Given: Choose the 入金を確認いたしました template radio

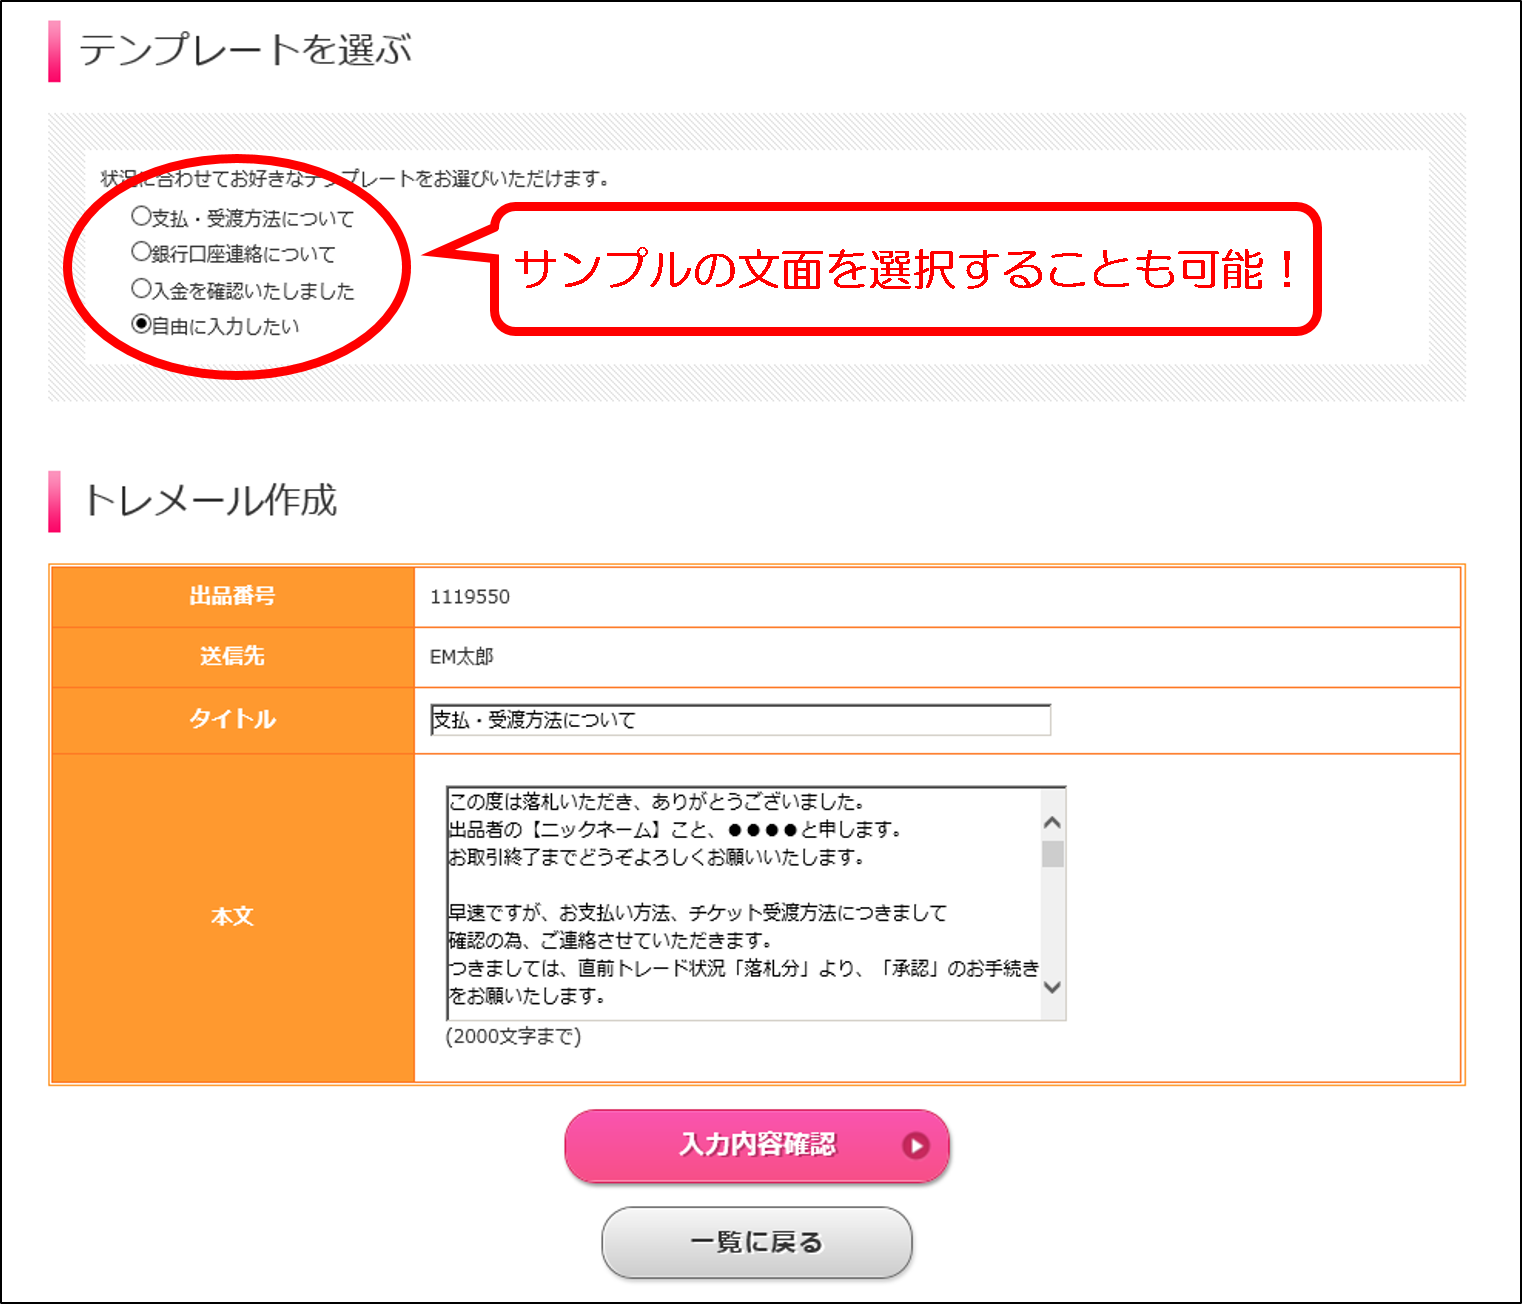Looking at the screenshot, I should point(141,289).
